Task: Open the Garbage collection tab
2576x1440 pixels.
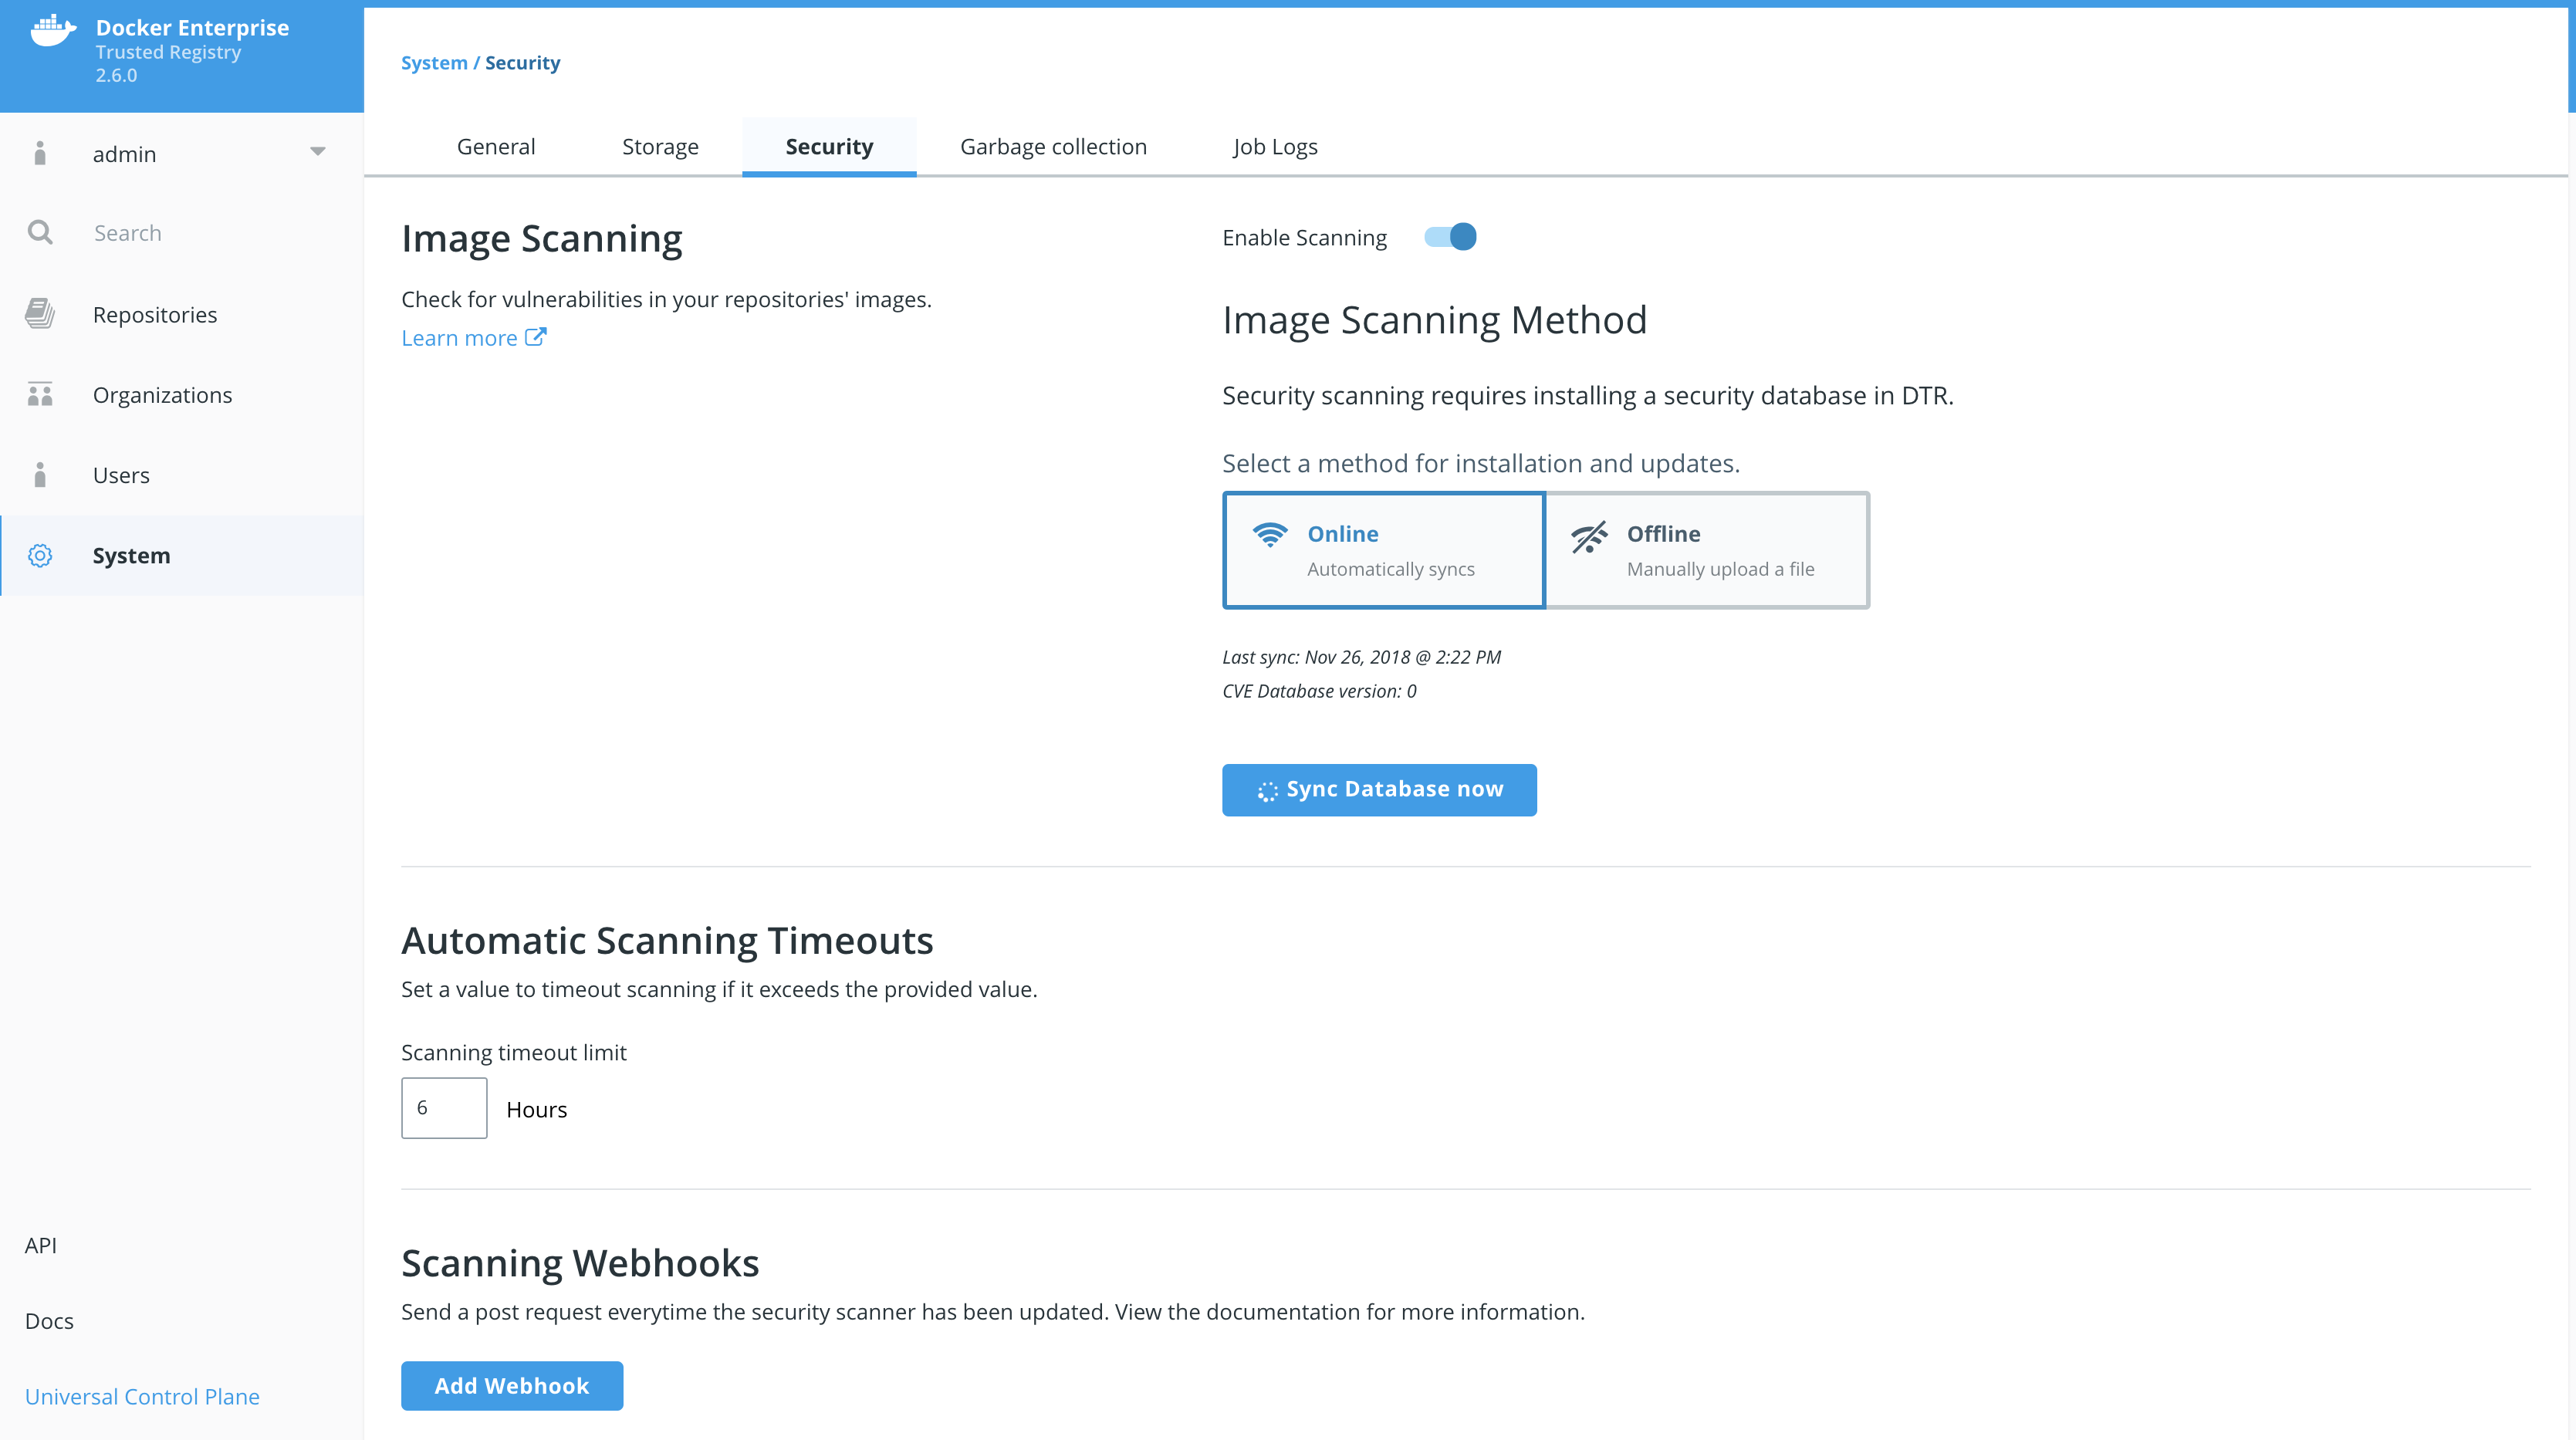Action: pyautogui.click(x=1053, y=146)
